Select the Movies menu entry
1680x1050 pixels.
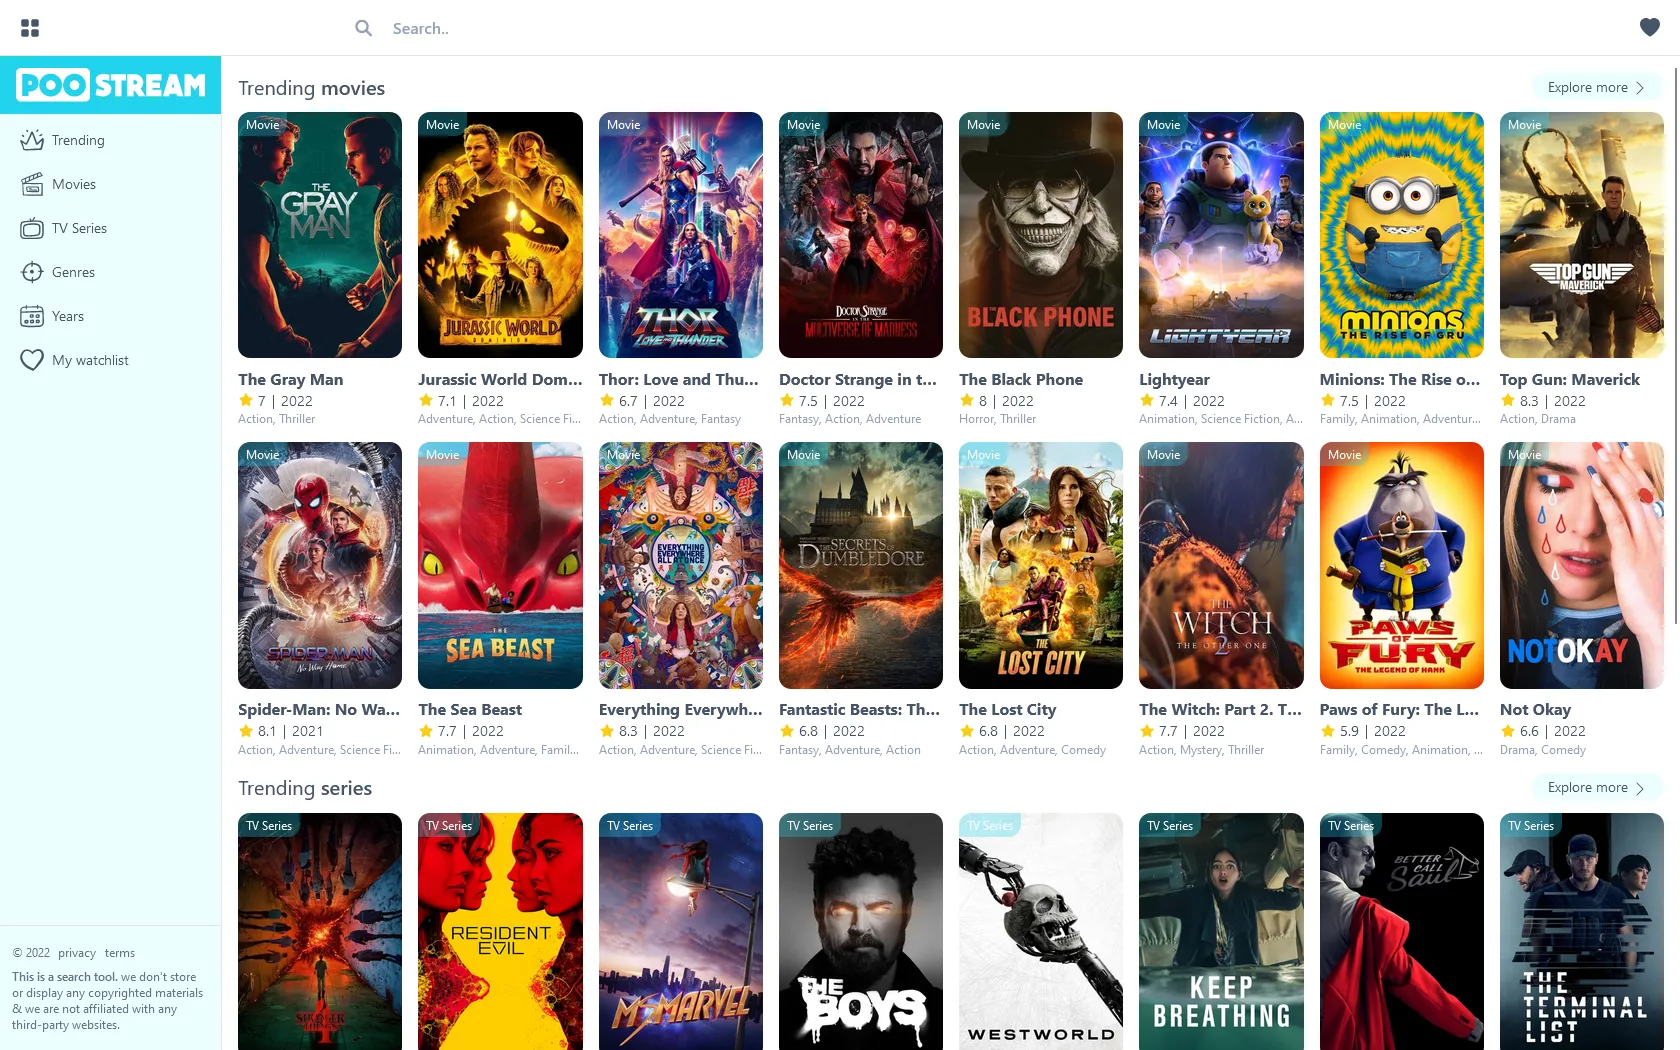[74, 184]
